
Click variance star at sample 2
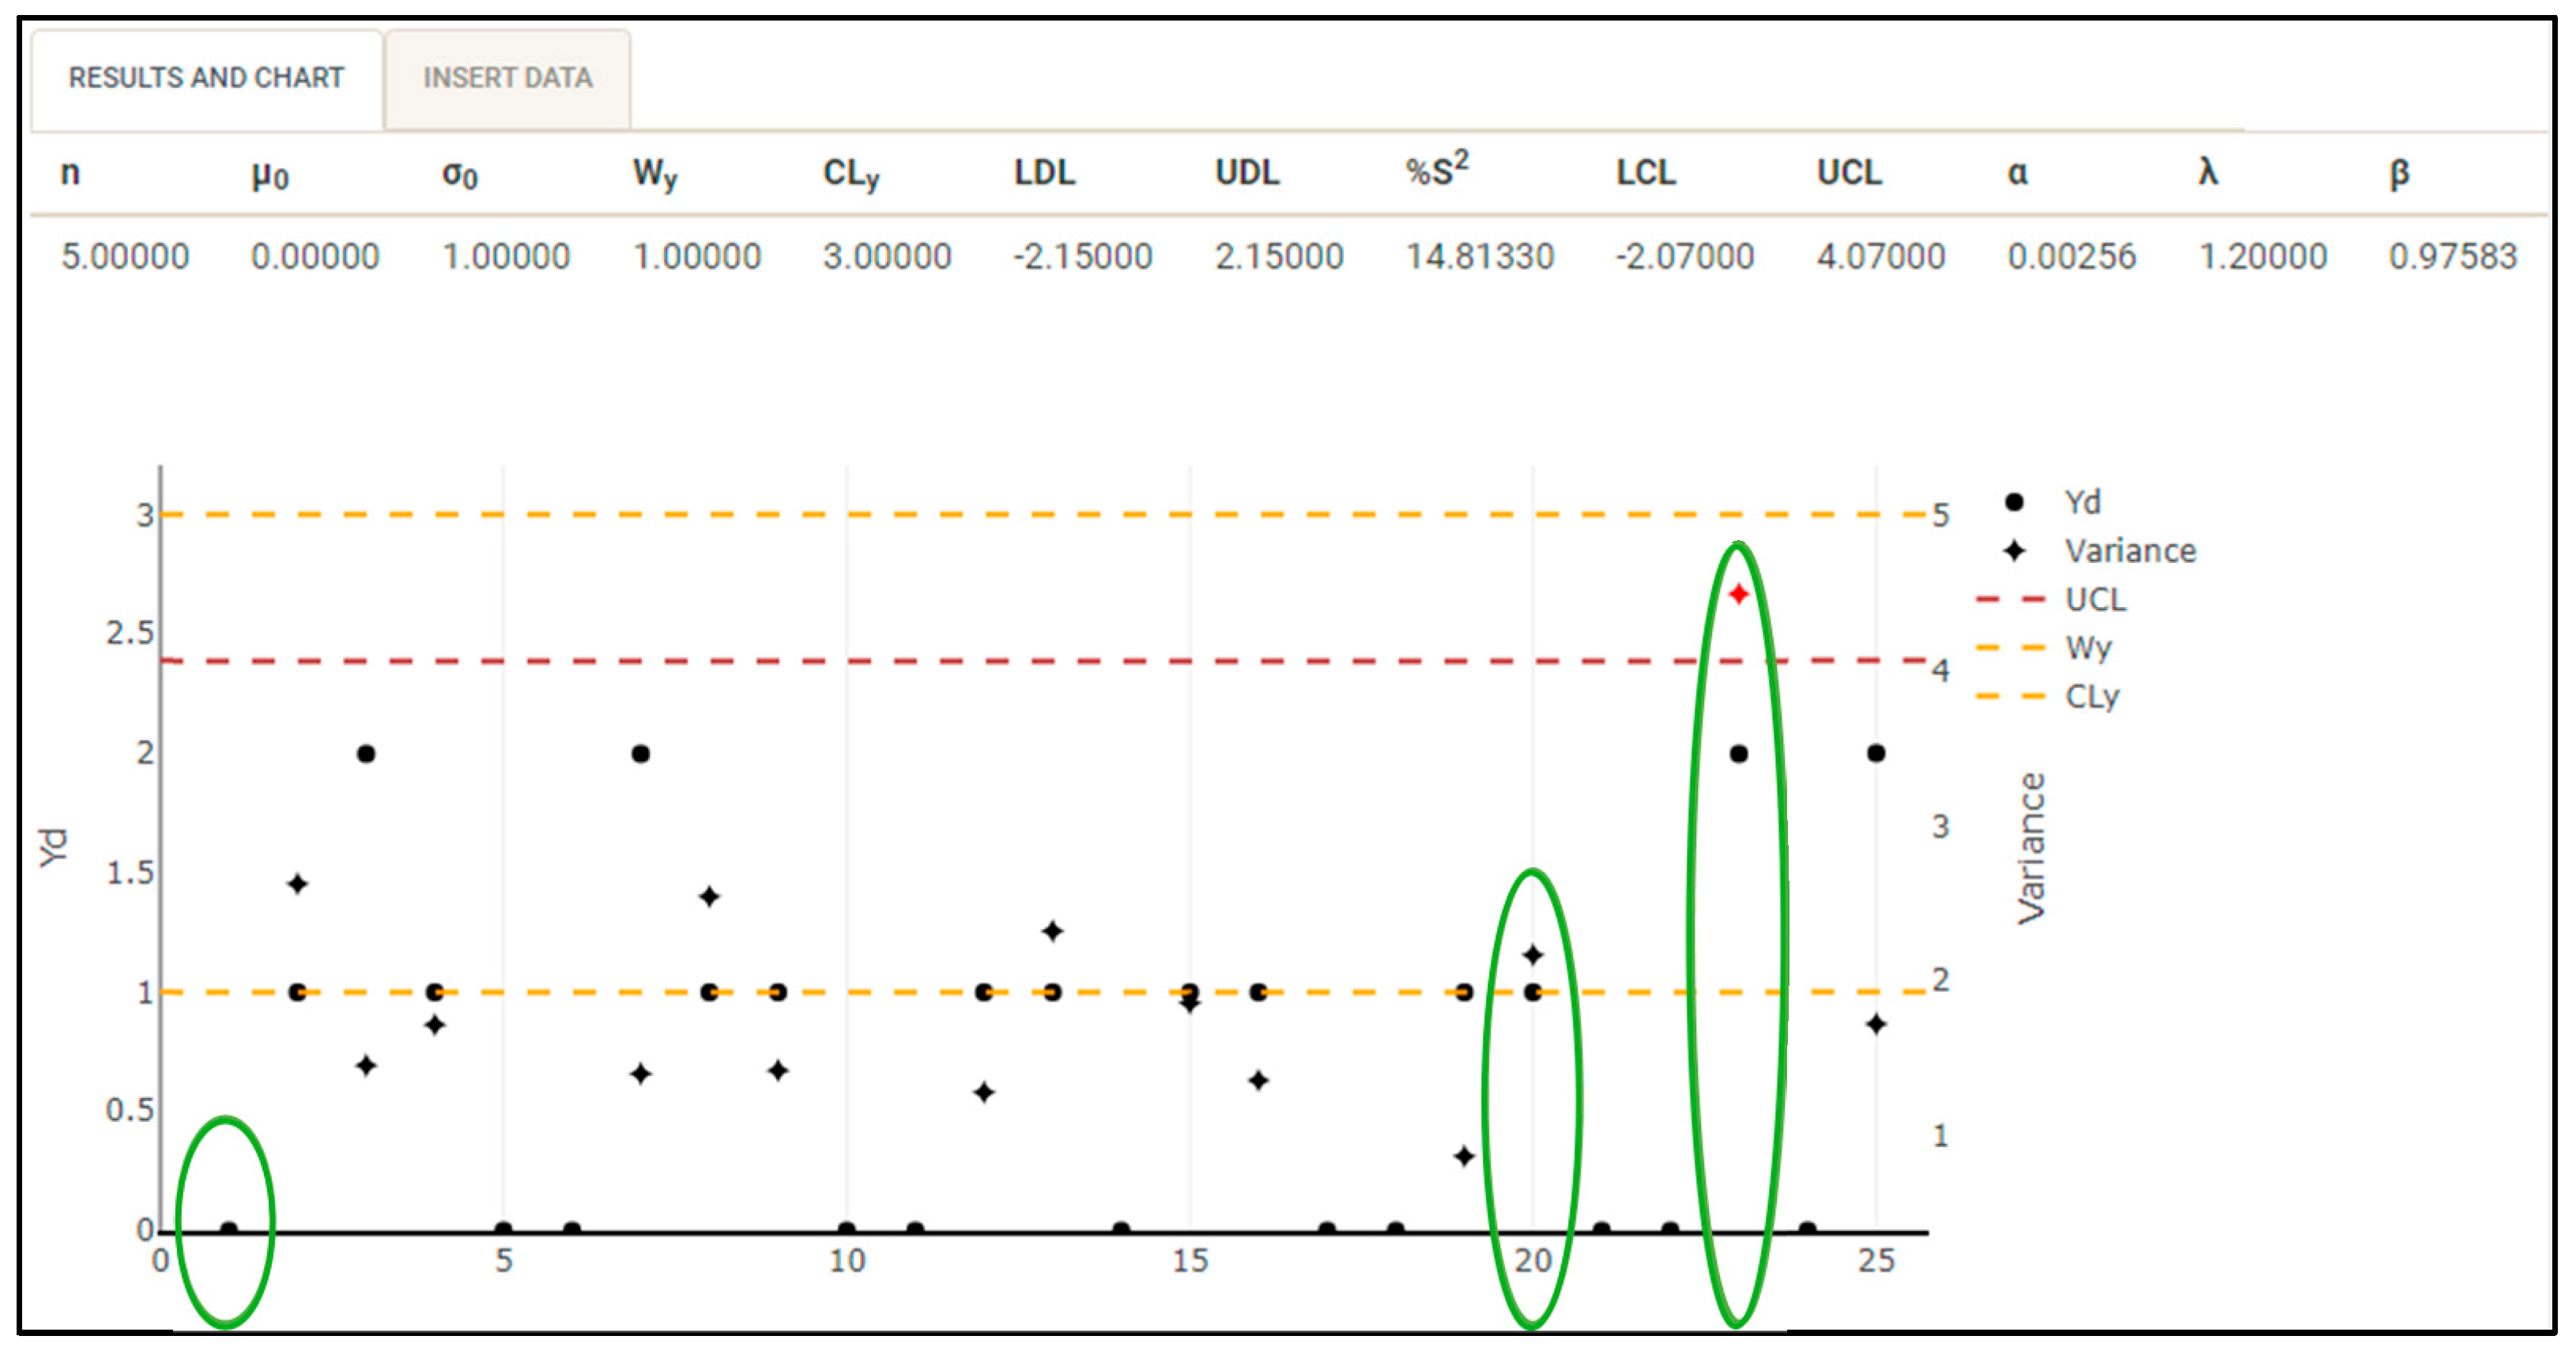click(x=297, y=884)
